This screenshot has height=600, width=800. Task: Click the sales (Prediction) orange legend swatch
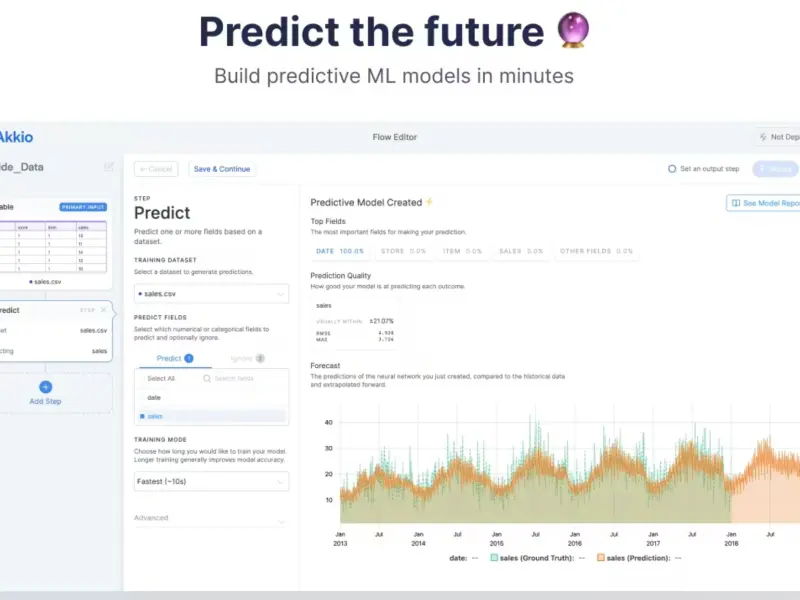click(x=601, y=558)
